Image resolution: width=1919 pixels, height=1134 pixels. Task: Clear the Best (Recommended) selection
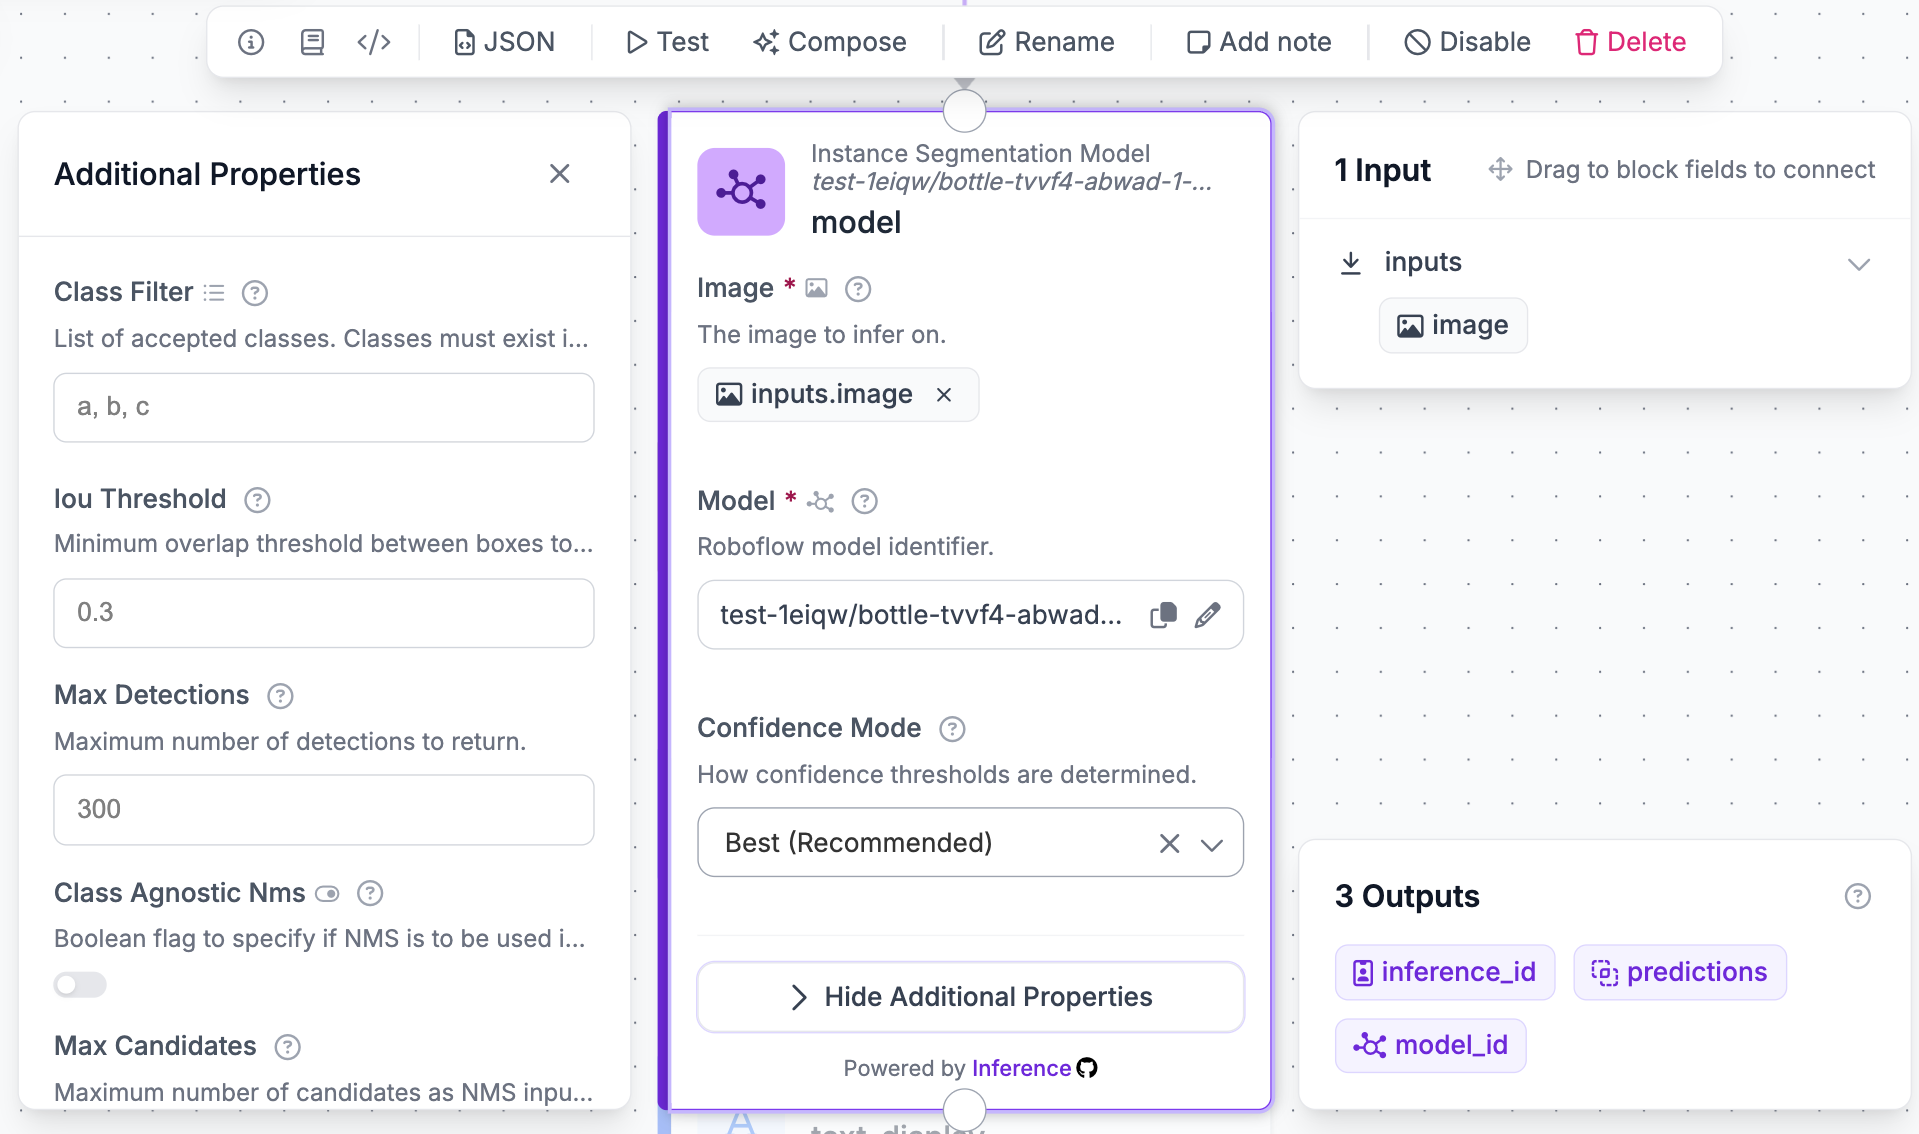pyautogui.click(x=1169, y=844)
